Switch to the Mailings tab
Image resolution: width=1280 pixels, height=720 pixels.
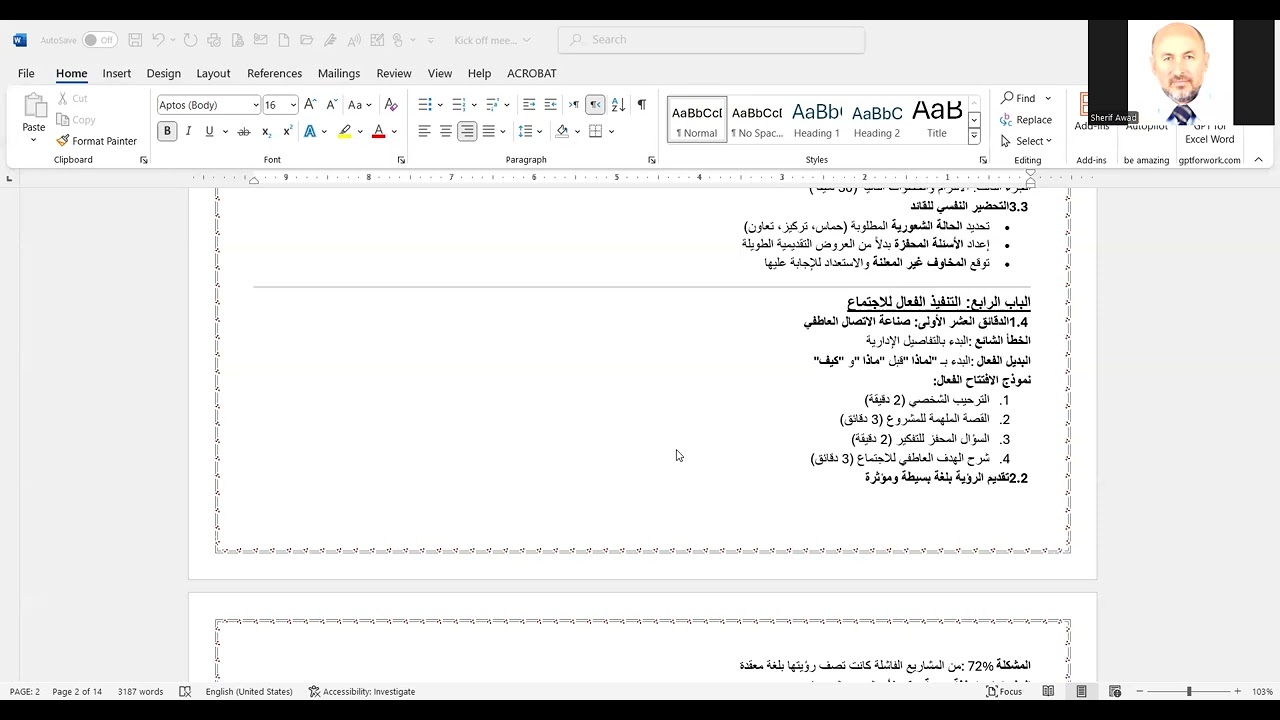[339, 73]
